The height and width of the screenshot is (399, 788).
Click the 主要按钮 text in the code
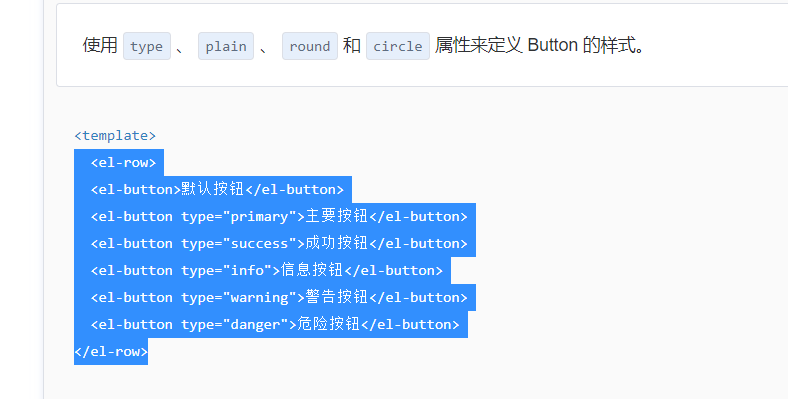click(x=337, y=216)
